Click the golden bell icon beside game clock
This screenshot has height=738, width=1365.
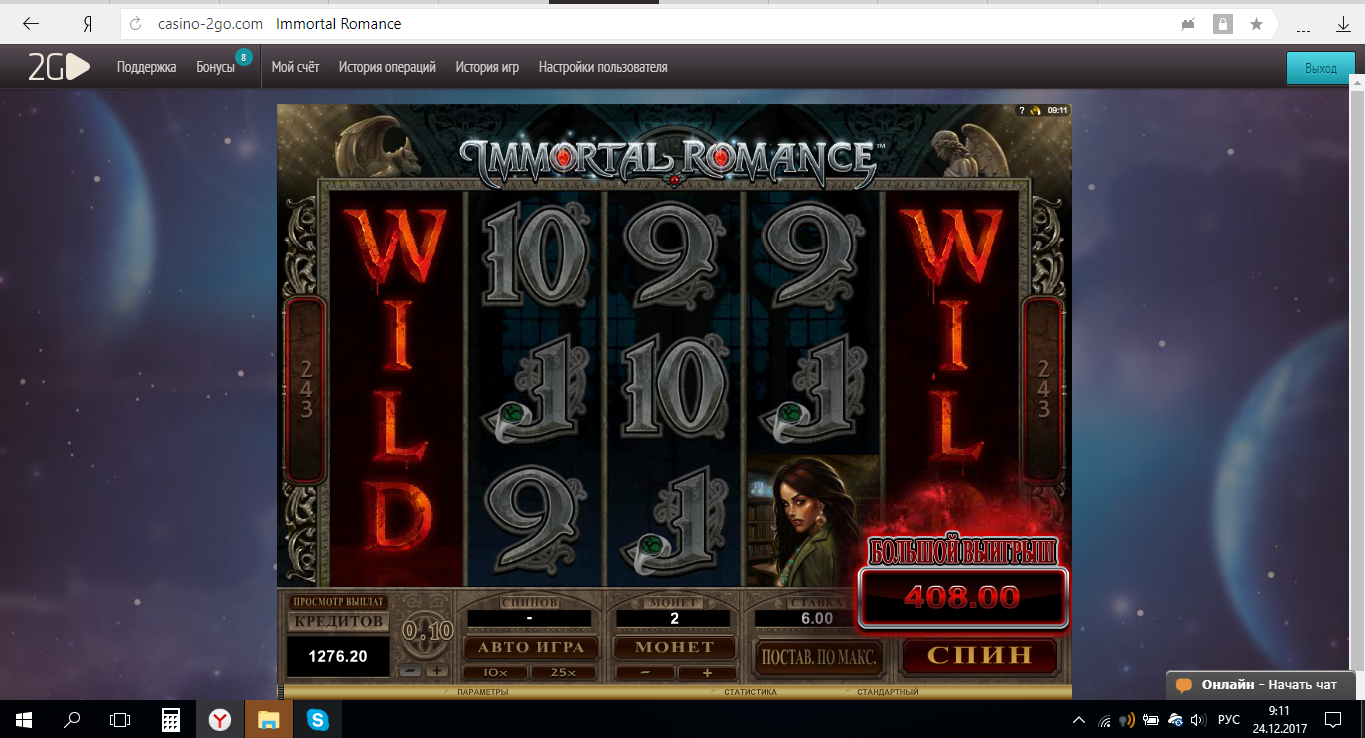point(1036,111)
